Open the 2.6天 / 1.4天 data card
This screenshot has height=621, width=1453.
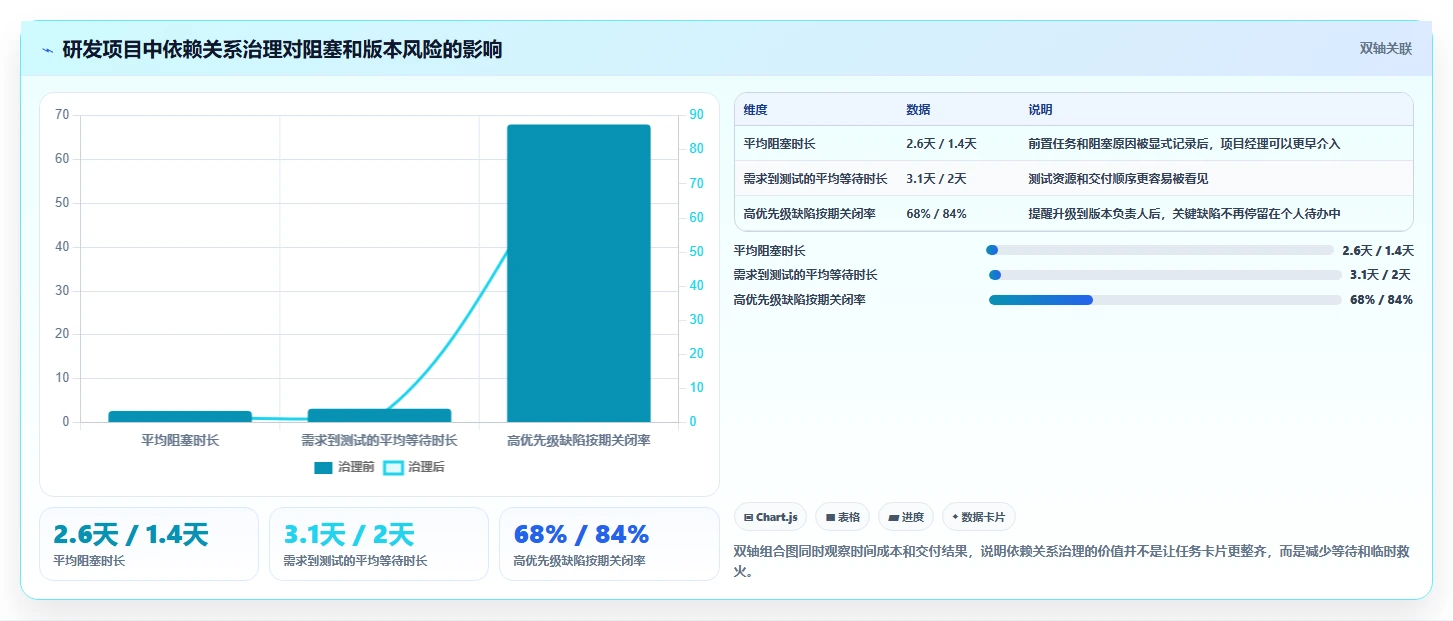point(149,544)
